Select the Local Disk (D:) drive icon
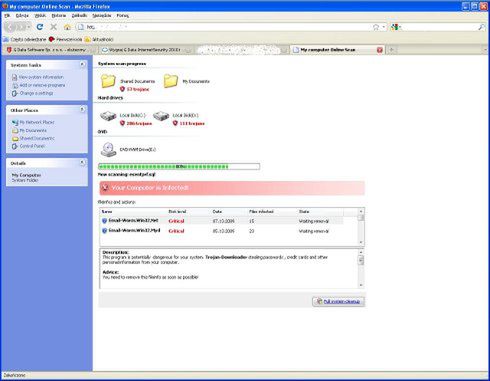Screen dimensions: 490x381 pos(161,116)
